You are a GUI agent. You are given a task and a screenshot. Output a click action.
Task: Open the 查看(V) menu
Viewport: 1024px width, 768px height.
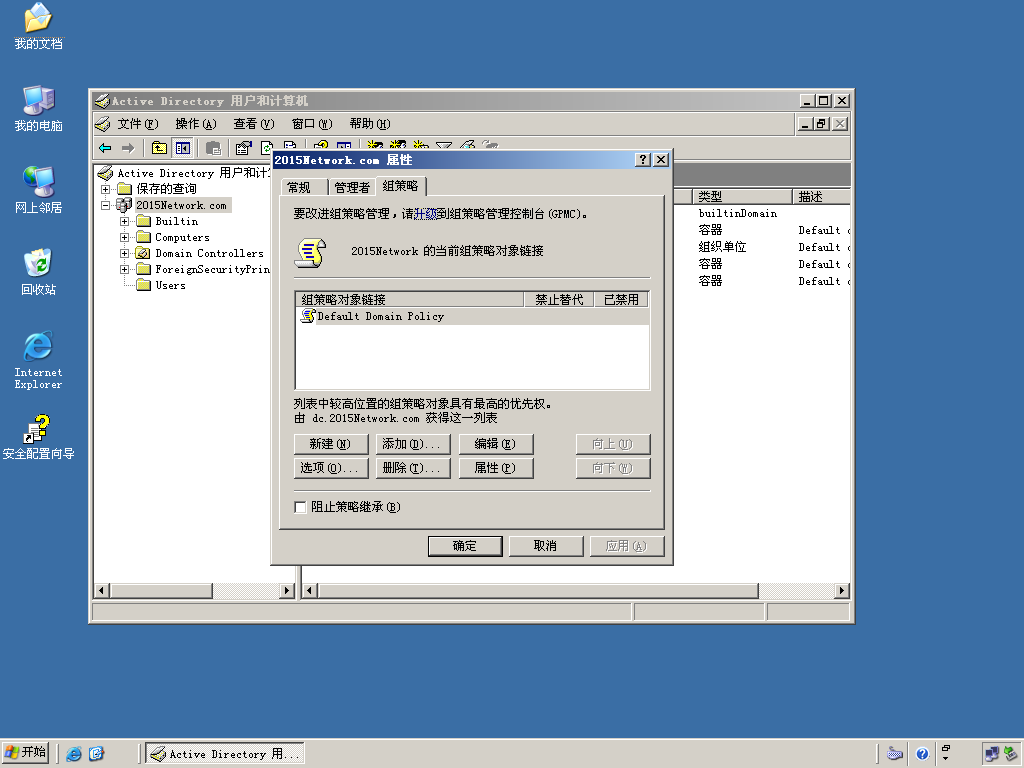click(x=253, y=123)
